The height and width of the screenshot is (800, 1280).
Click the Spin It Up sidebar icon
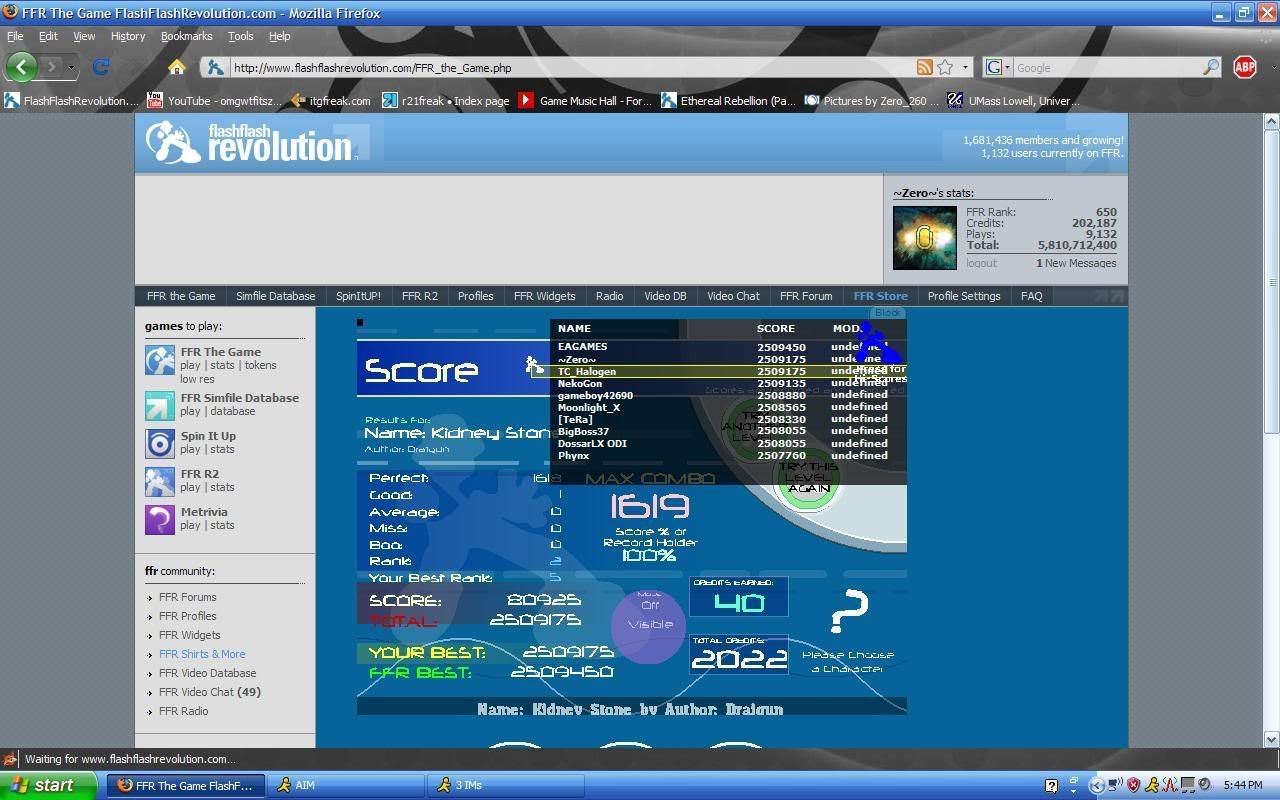pyautogui.click(x=160, y=443)
